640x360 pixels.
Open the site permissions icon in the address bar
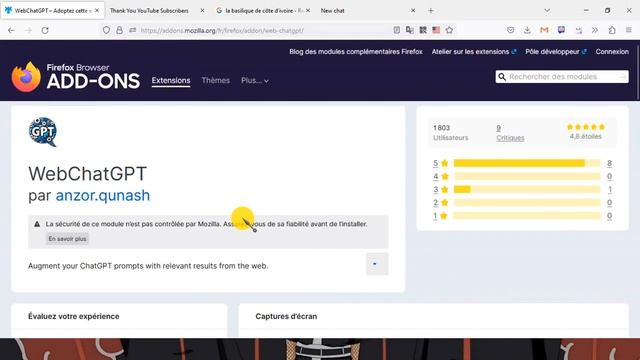click(x=132, y=30)
